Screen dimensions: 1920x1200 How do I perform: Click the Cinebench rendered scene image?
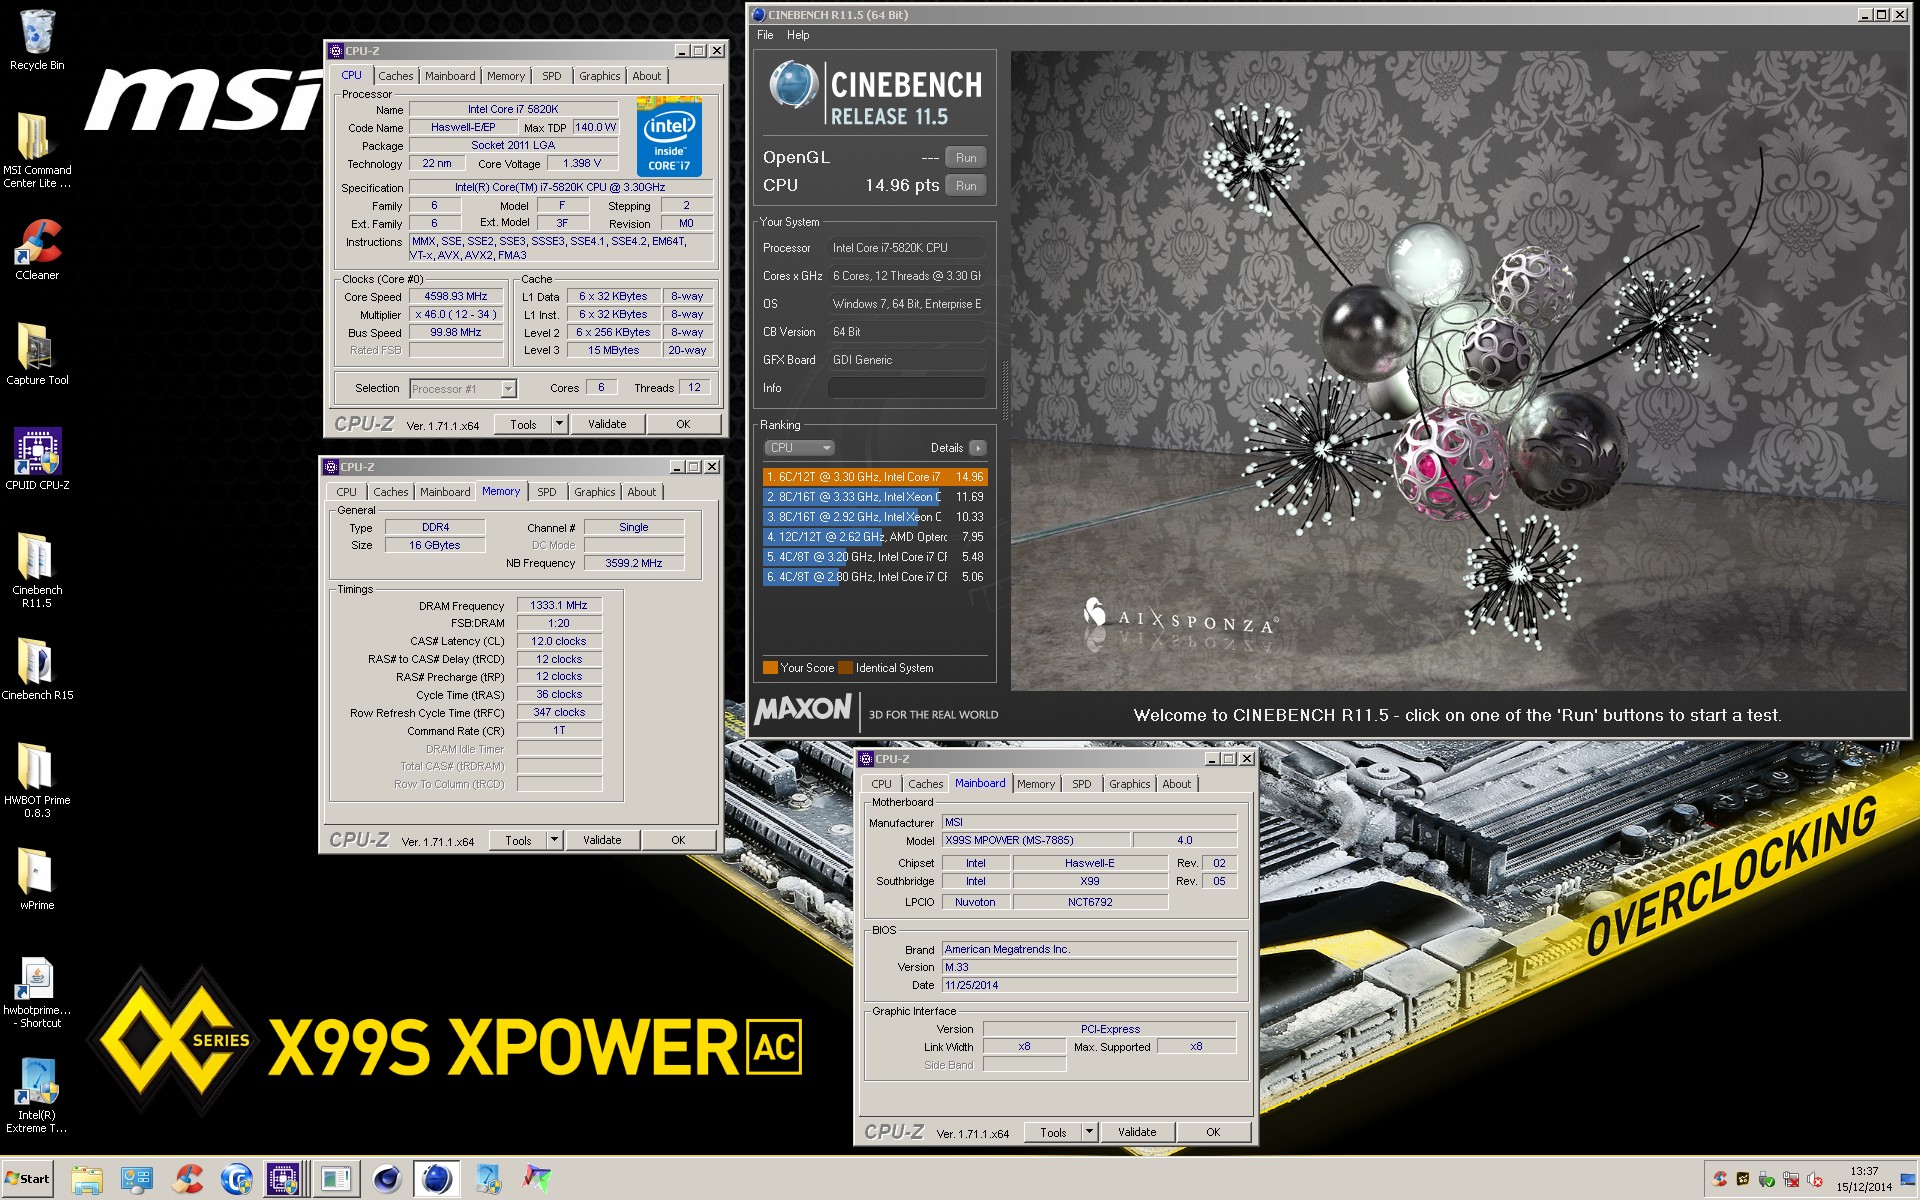(x=1459, y=370)
